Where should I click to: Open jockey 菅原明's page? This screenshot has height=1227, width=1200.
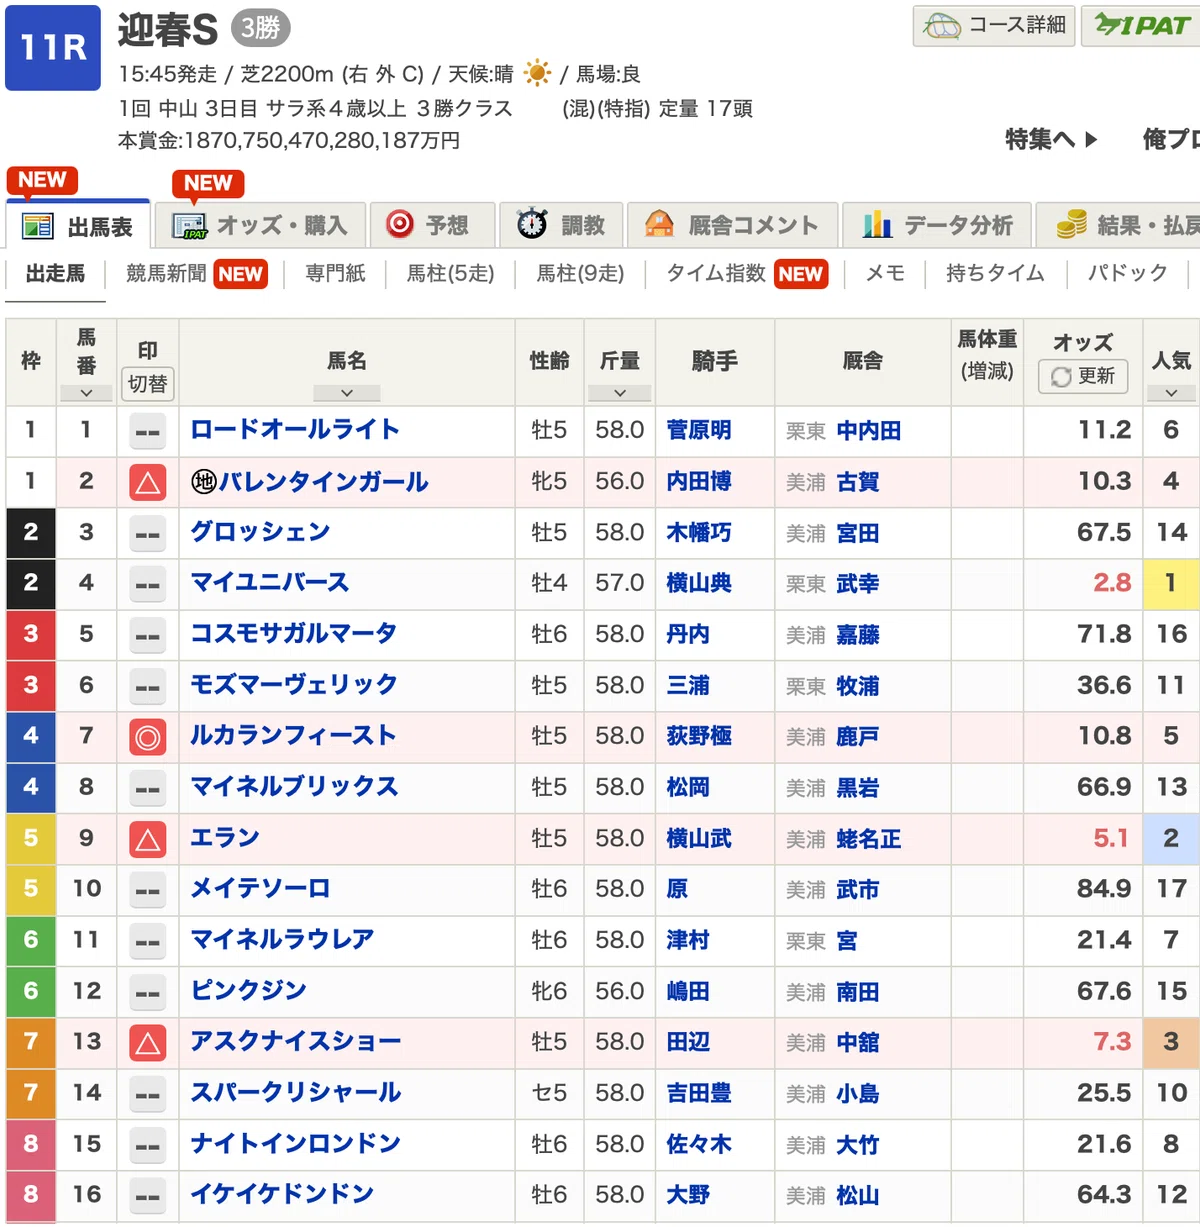(x=699, y=430)
